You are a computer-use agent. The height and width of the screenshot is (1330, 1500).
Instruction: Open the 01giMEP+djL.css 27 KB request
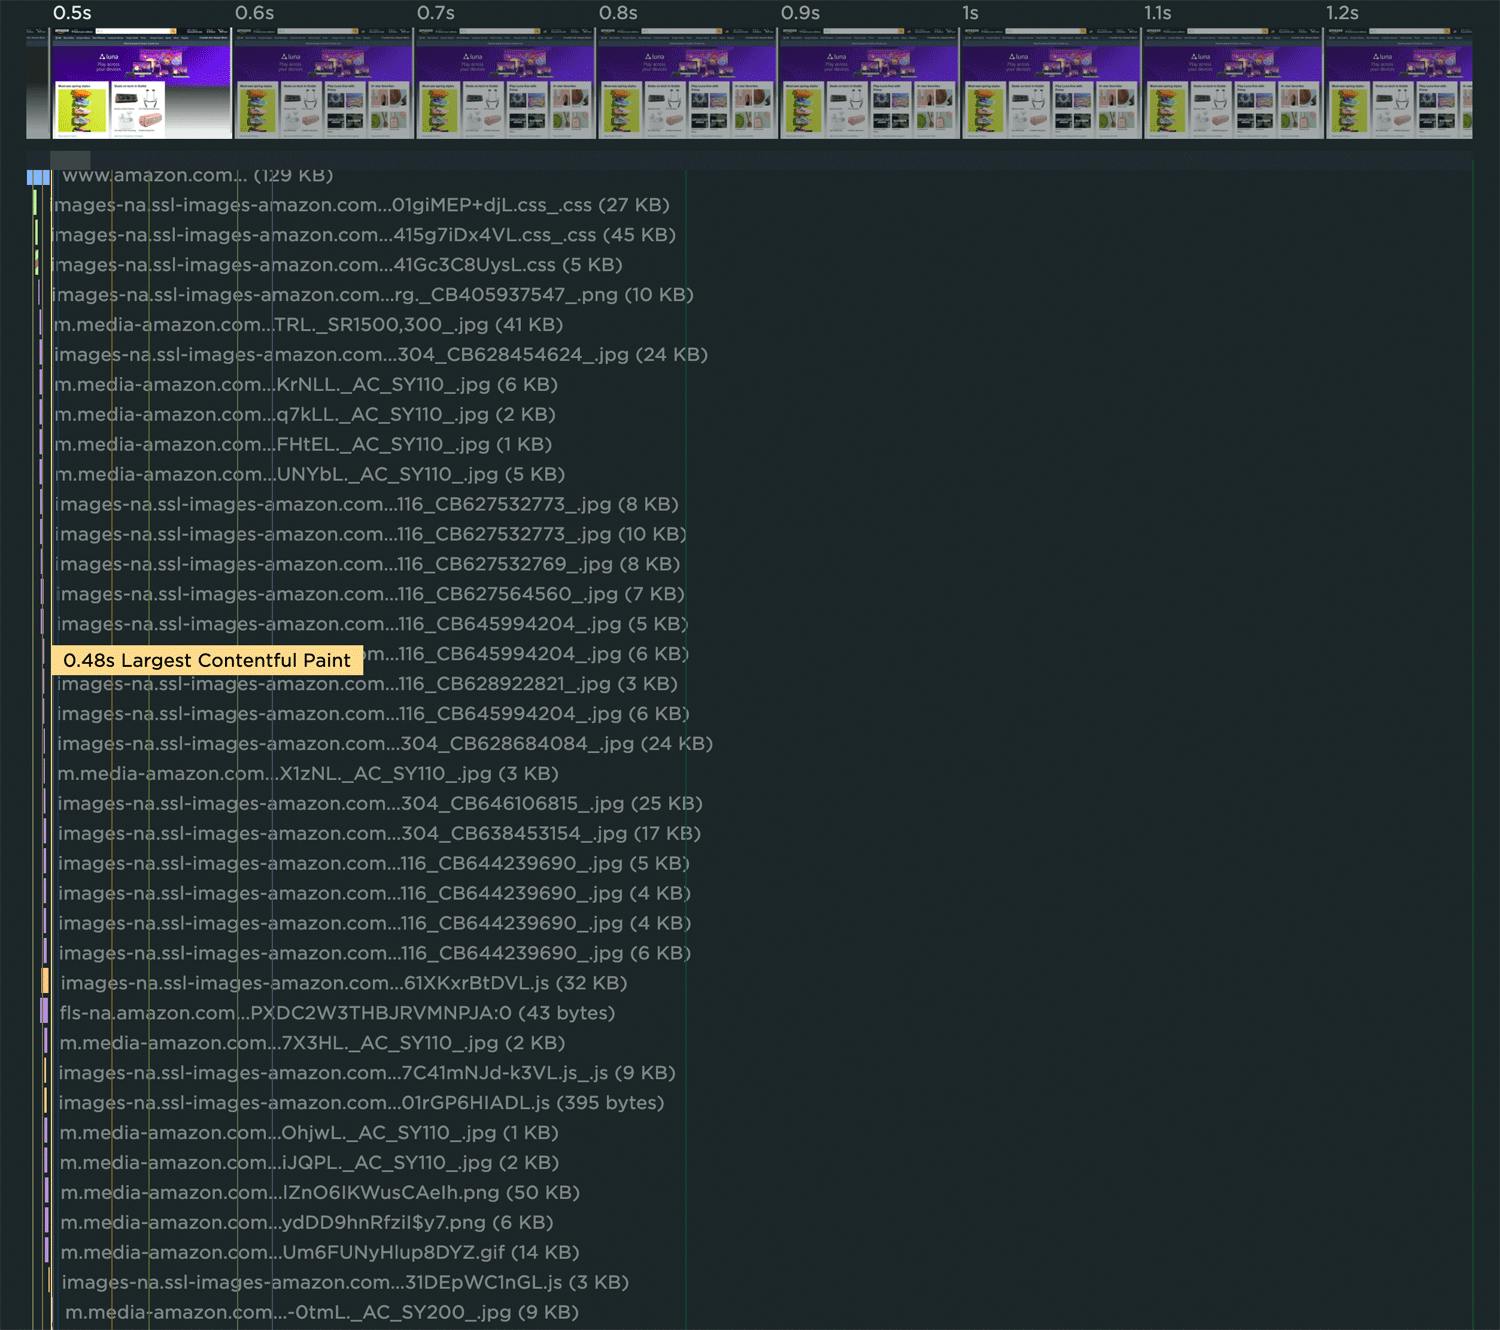[360, 205]
